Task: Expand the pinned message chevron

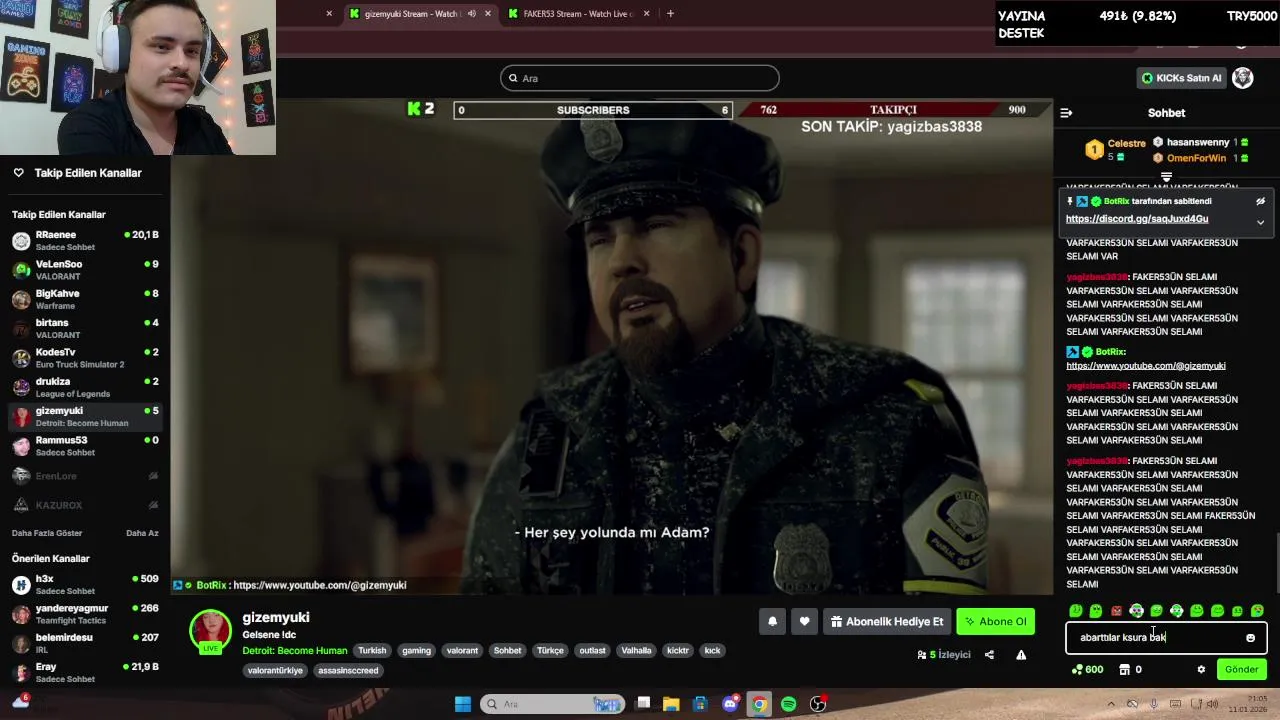Action: [x=1260, y=222]
